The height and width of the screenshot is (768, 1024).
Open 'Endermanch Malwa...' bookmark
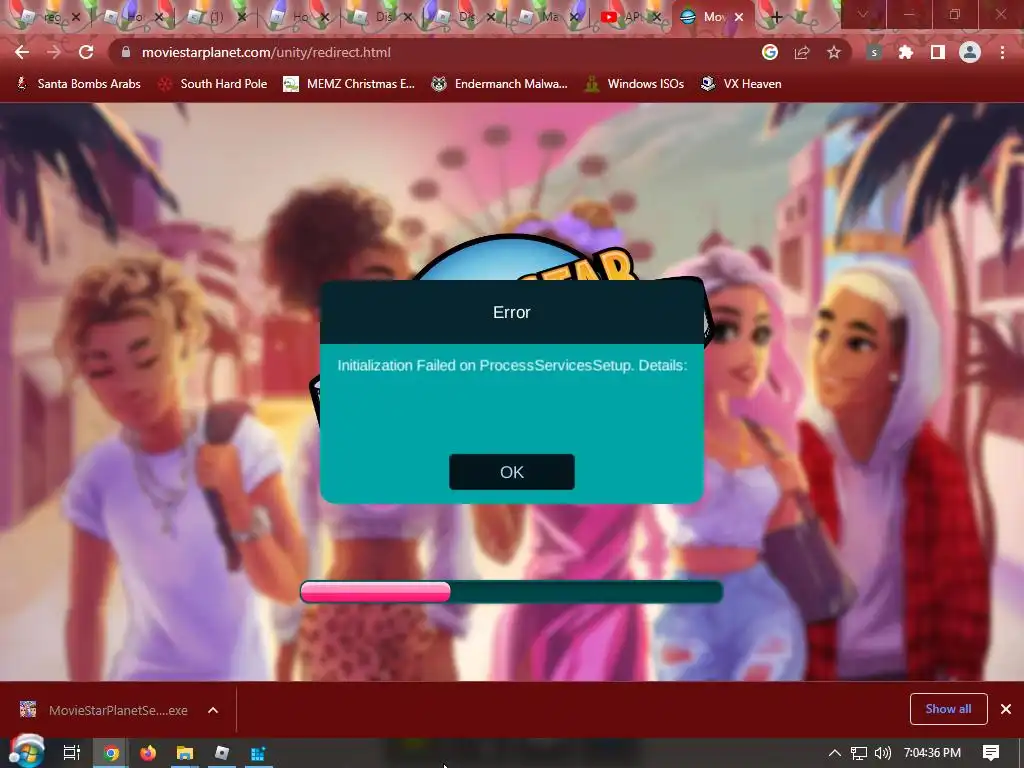[500, 84]
